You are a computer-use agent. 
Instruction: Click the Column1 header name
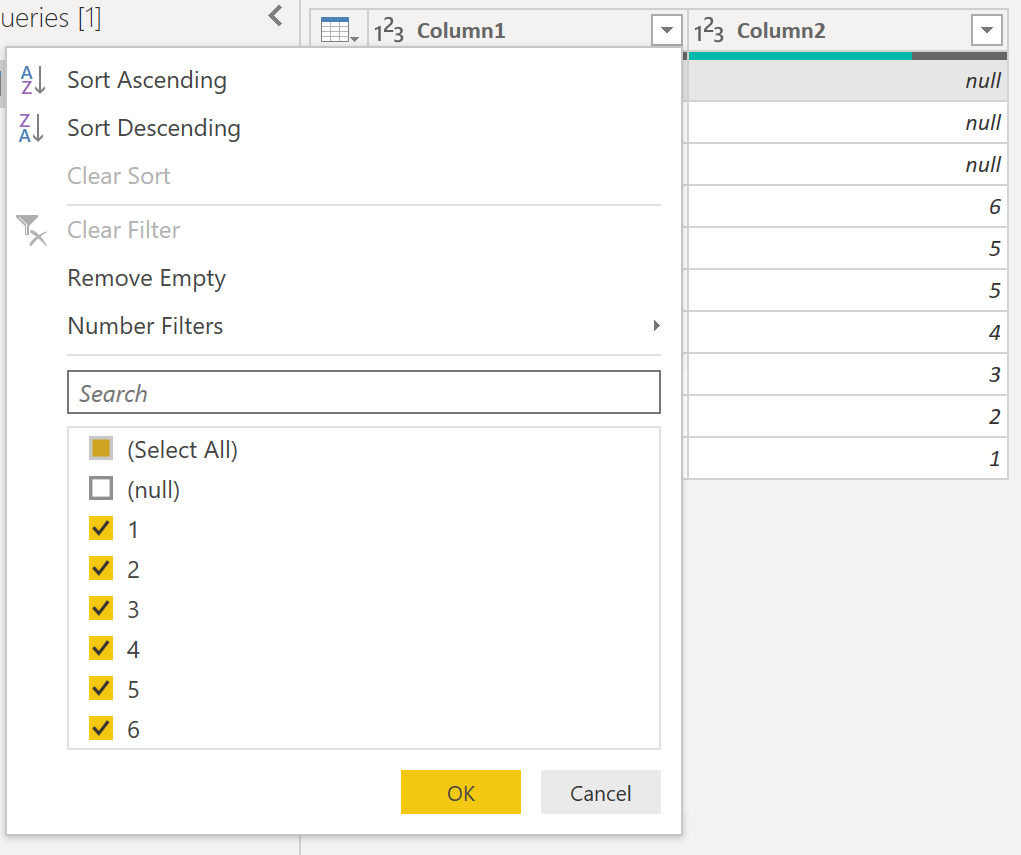pos(461,31)
